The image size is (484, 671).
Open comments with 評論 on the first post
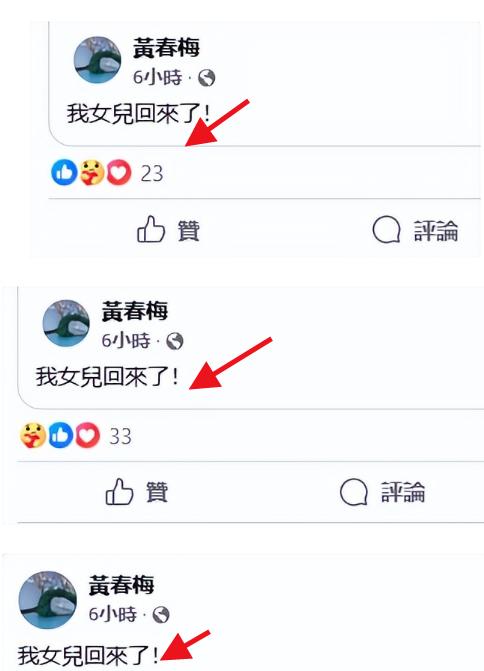click(415, 230)
